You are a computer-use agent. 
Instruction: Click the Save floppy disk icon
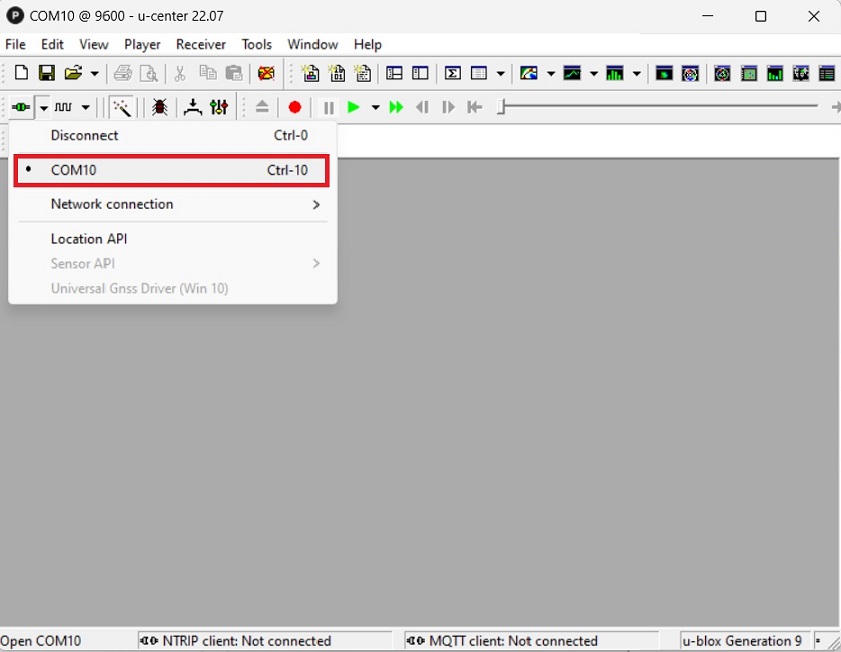coord(46,73)
